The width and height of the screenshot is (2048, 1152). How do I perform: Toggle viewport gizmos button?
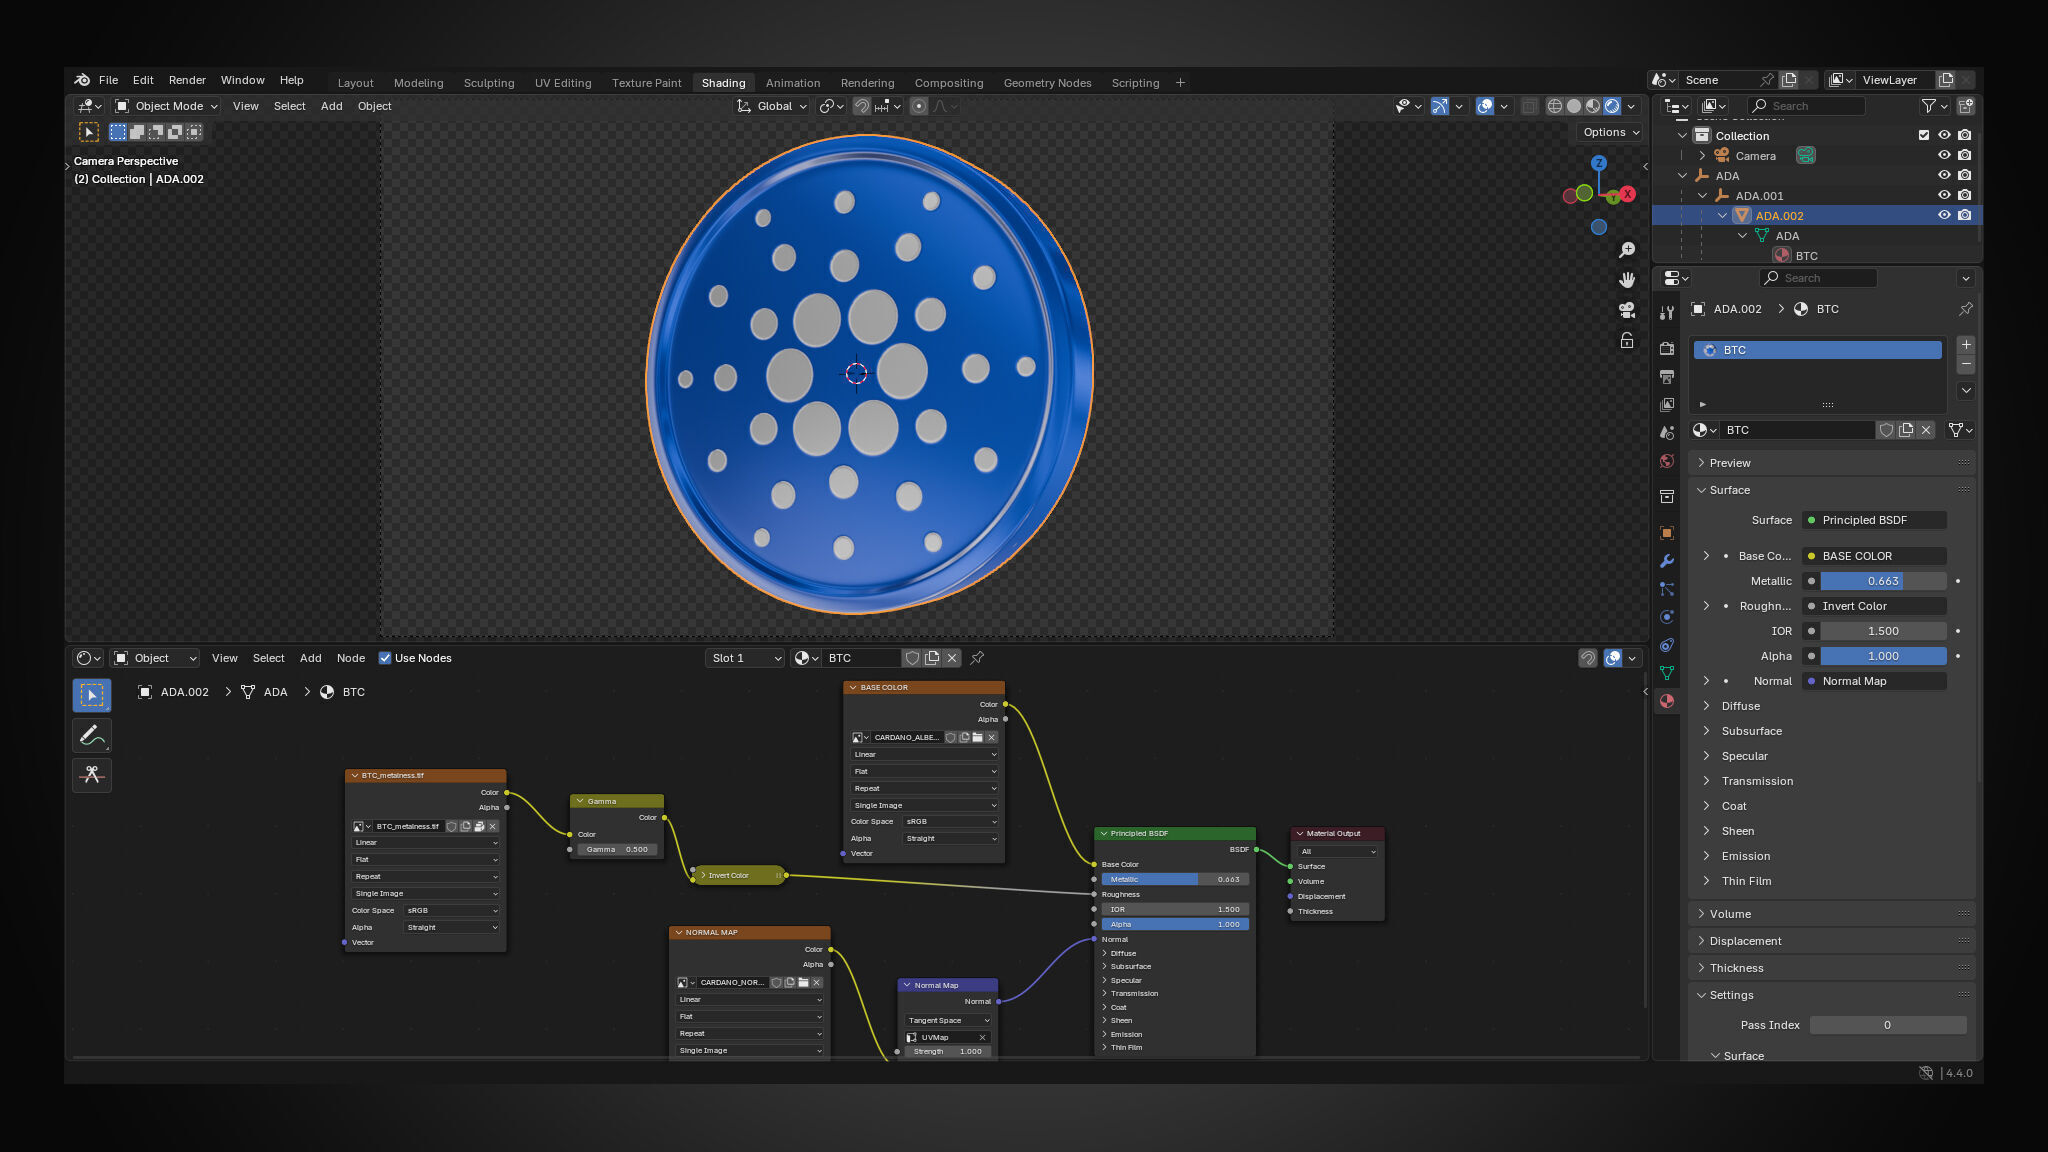[x=1440, y=106]
